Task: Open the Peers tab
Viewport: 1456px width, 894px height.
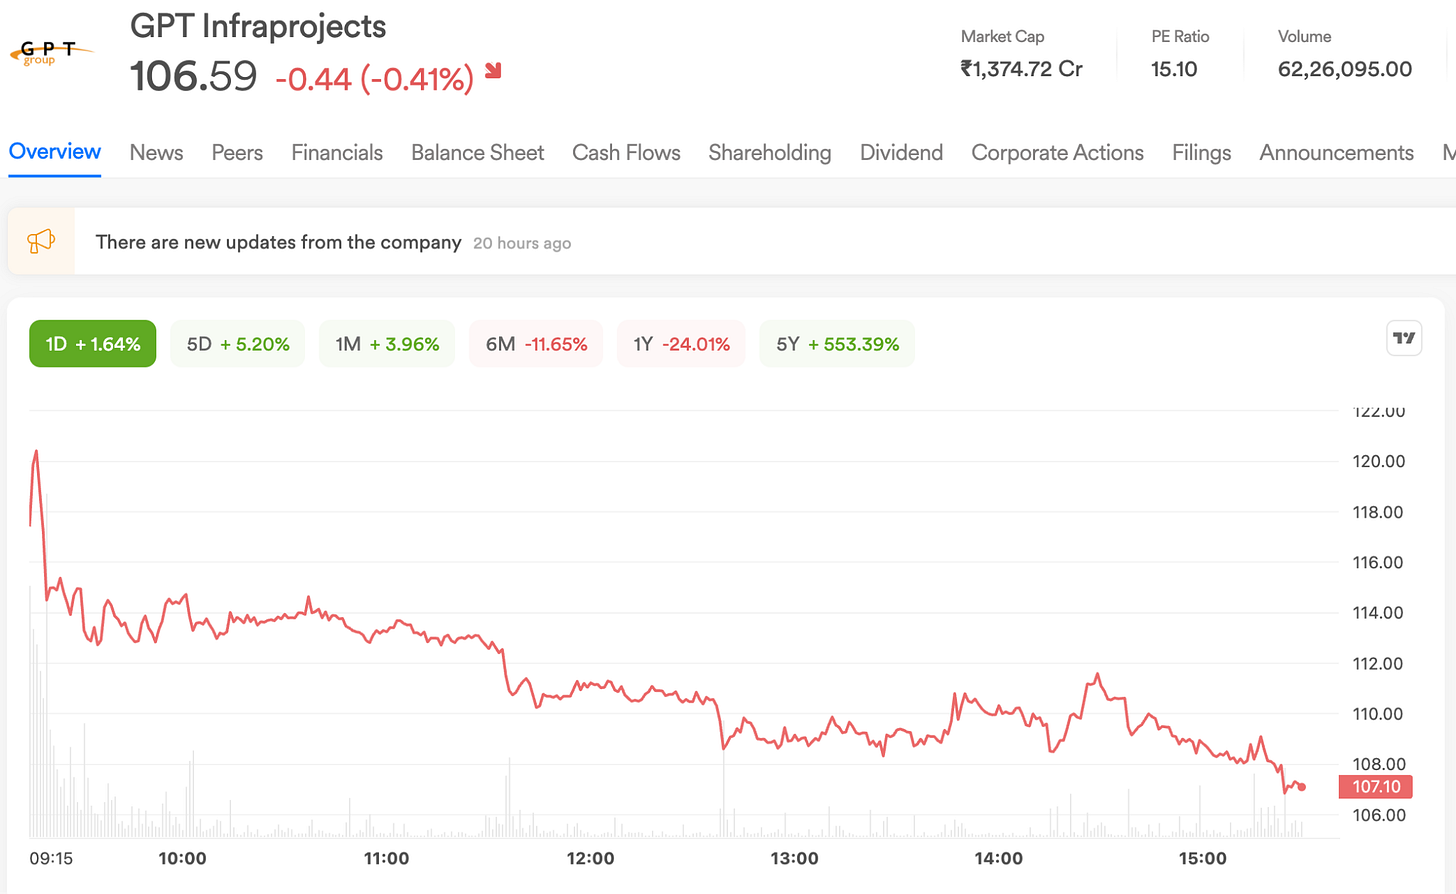Action: click(237, 153)
